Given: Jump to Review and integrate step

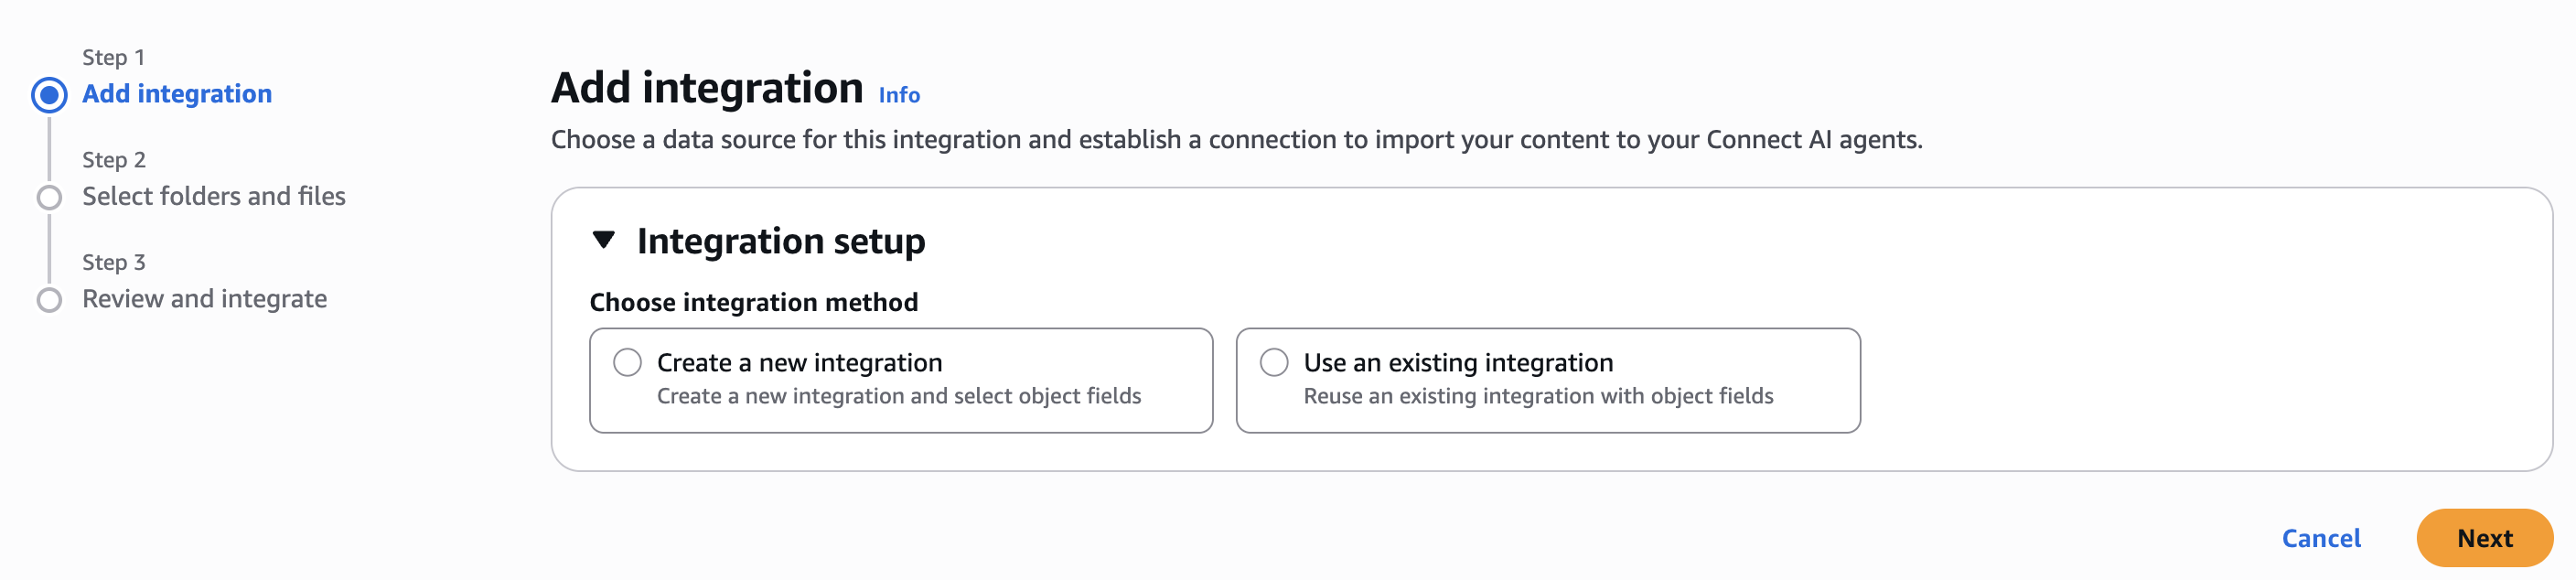Looking at the screenshot, I should click(x=204, y=299).
